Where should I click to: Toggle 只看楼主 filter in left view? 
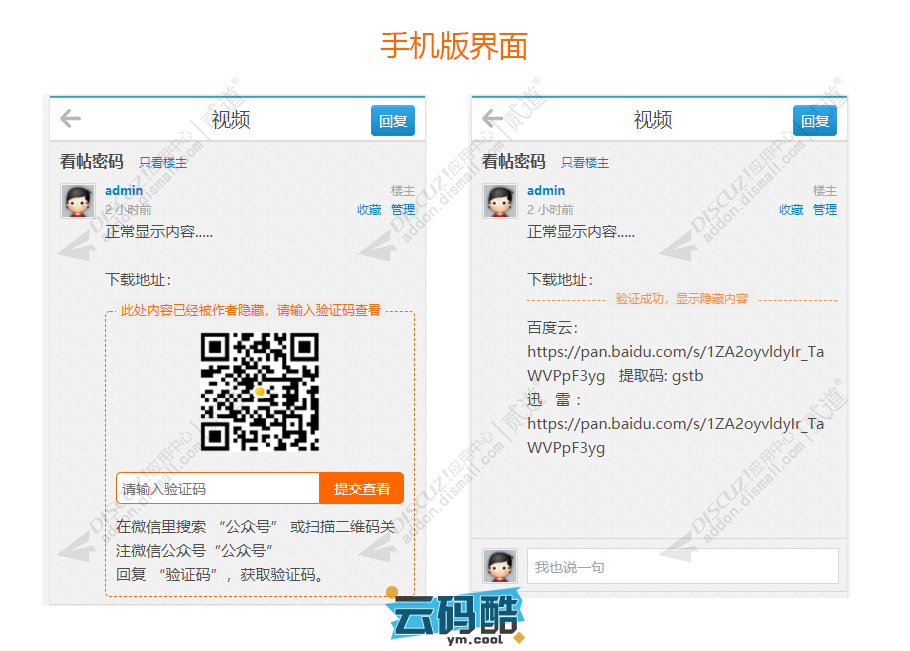[x=163, y=162]
